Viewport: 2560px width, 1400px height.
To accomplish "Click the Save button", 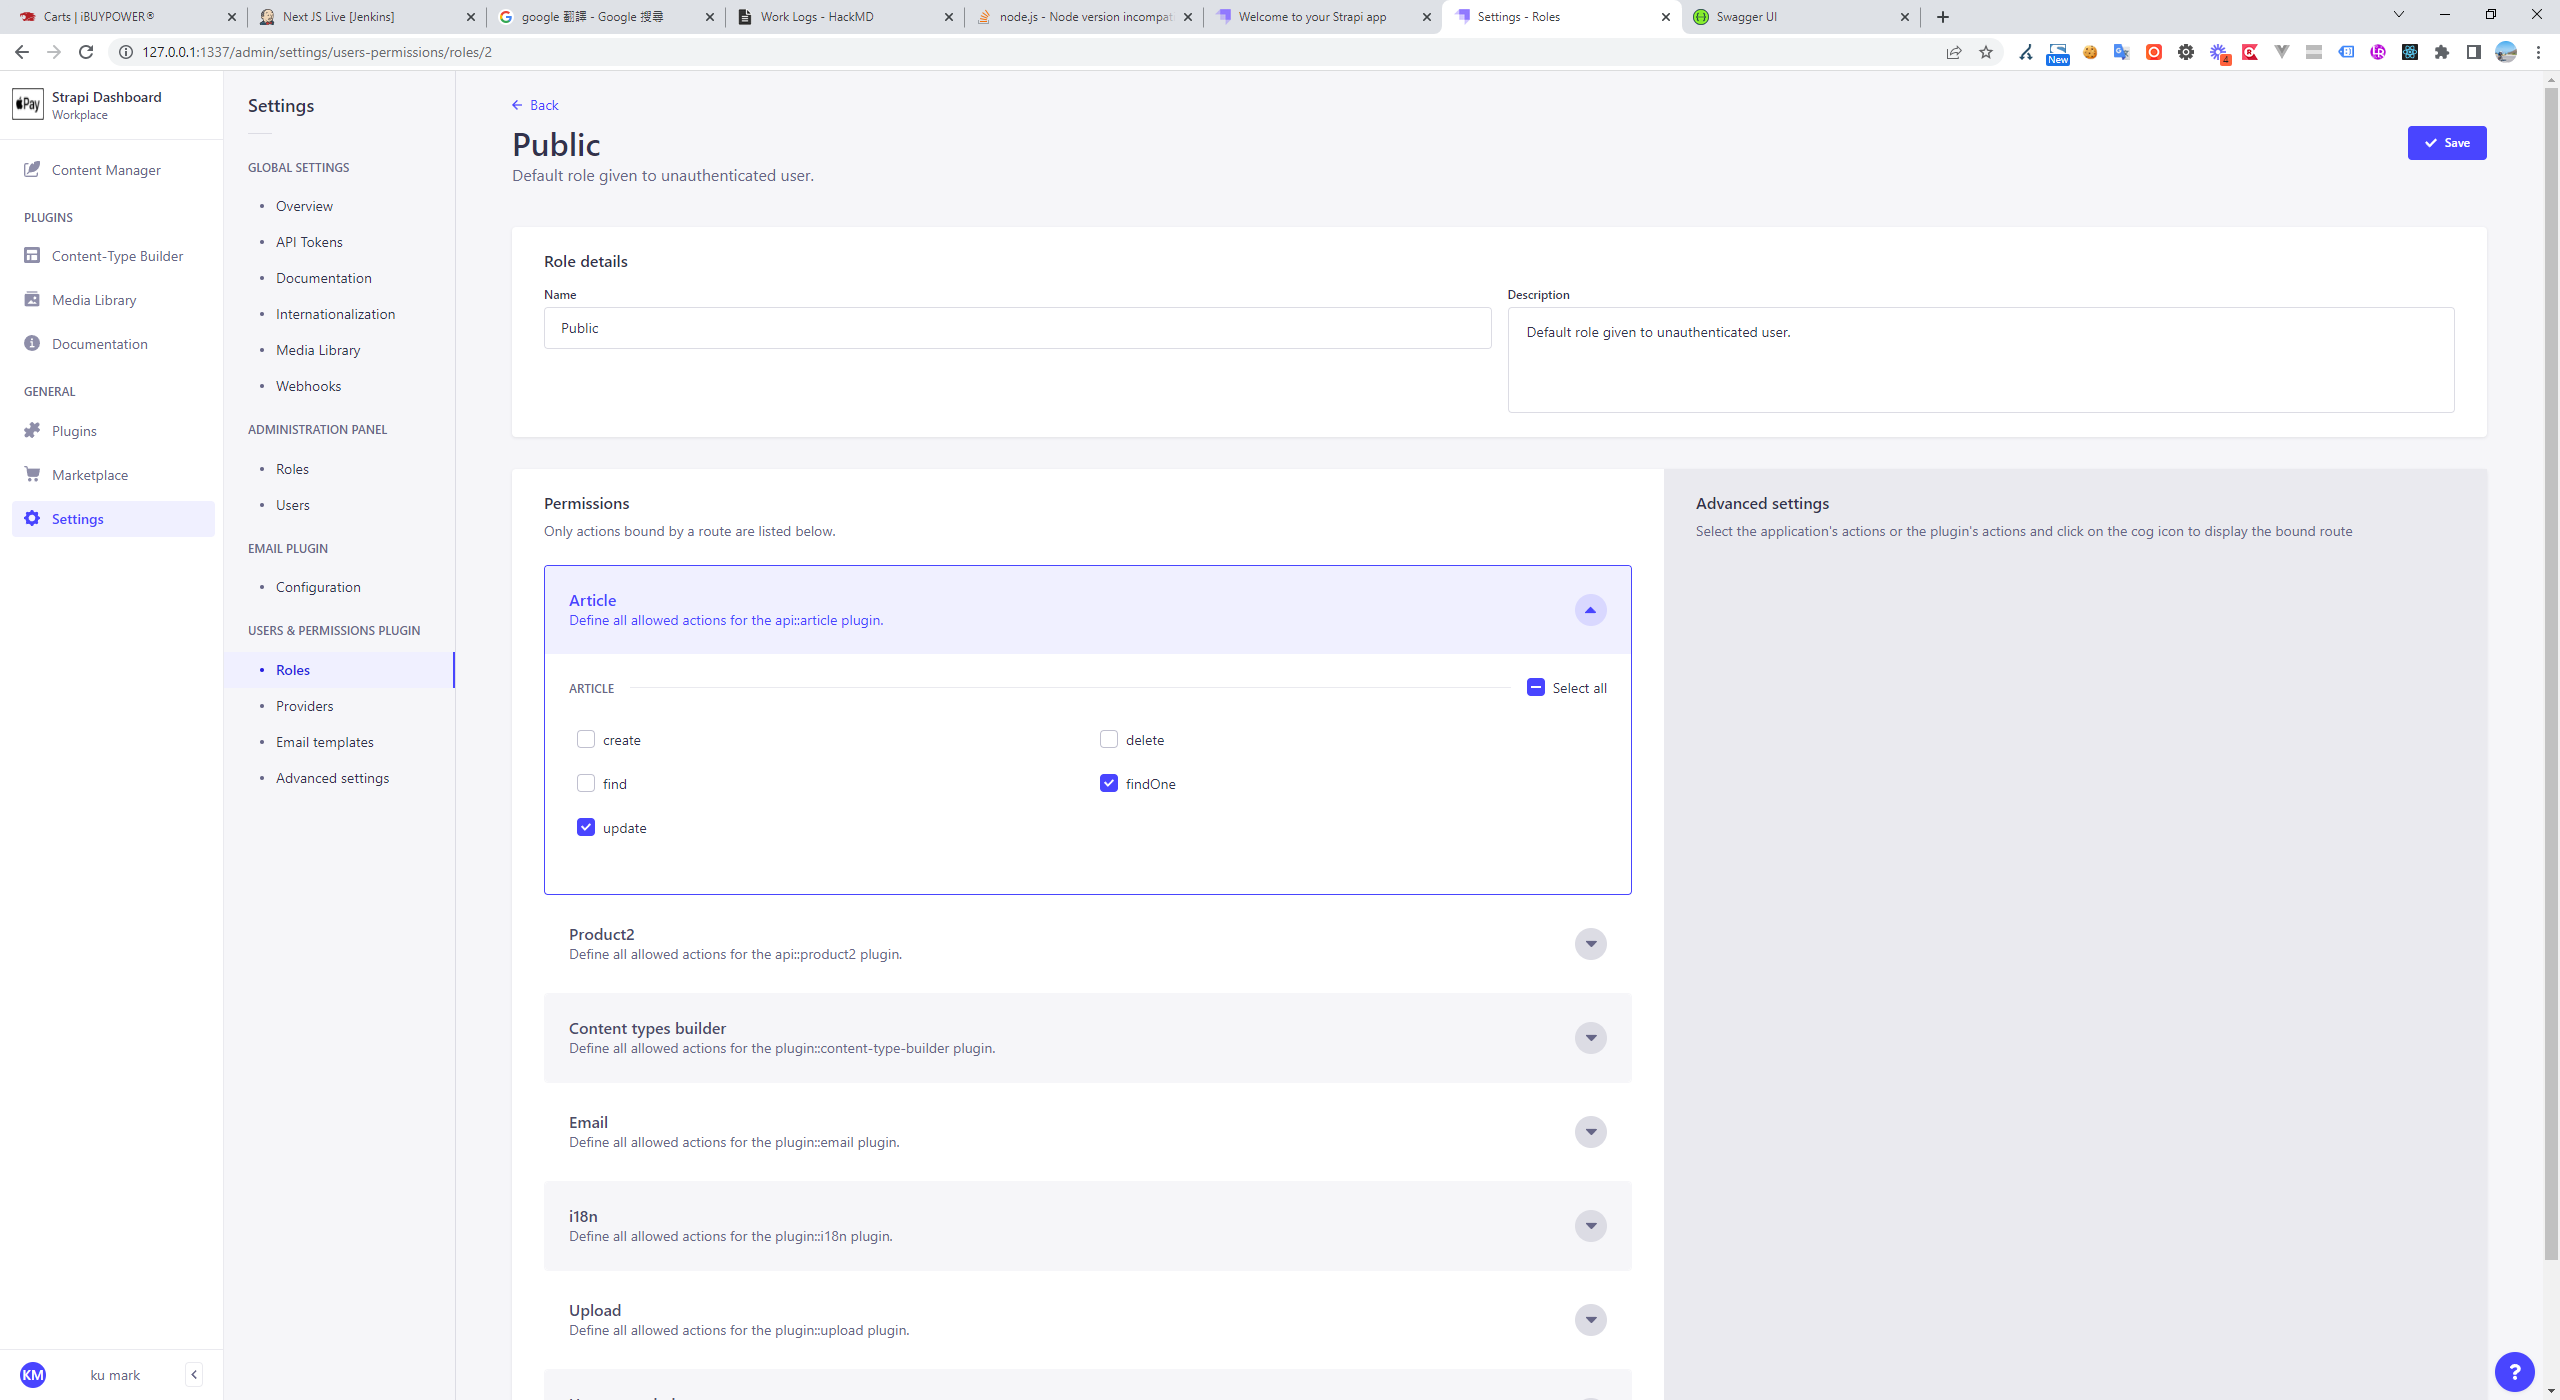I will (2446, 143).
